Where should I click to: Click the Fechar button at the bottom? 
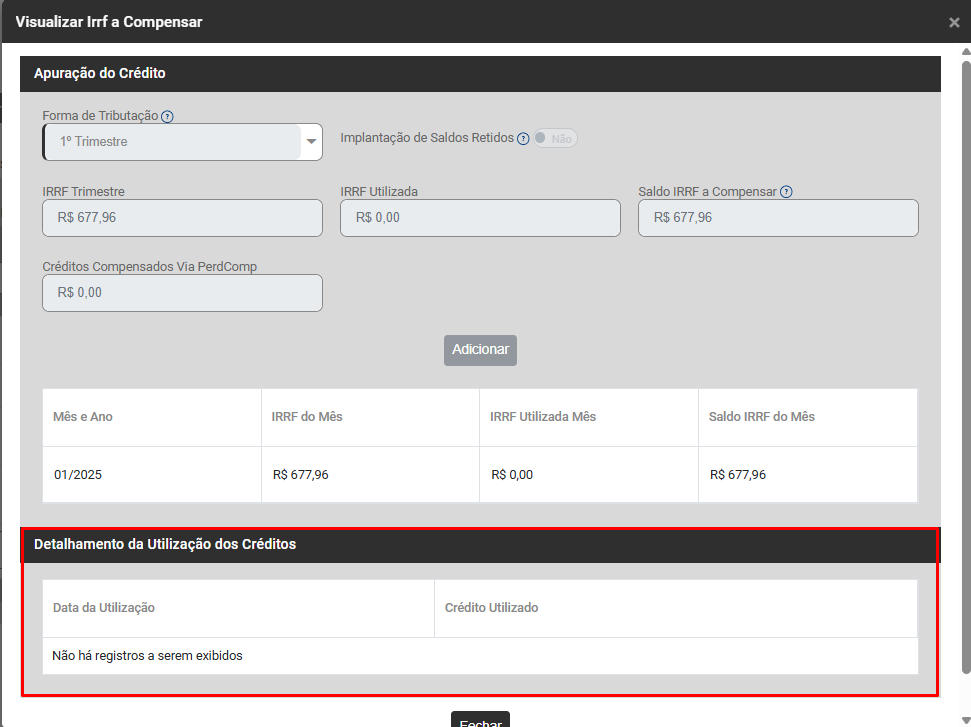click(x=480, y=720)
